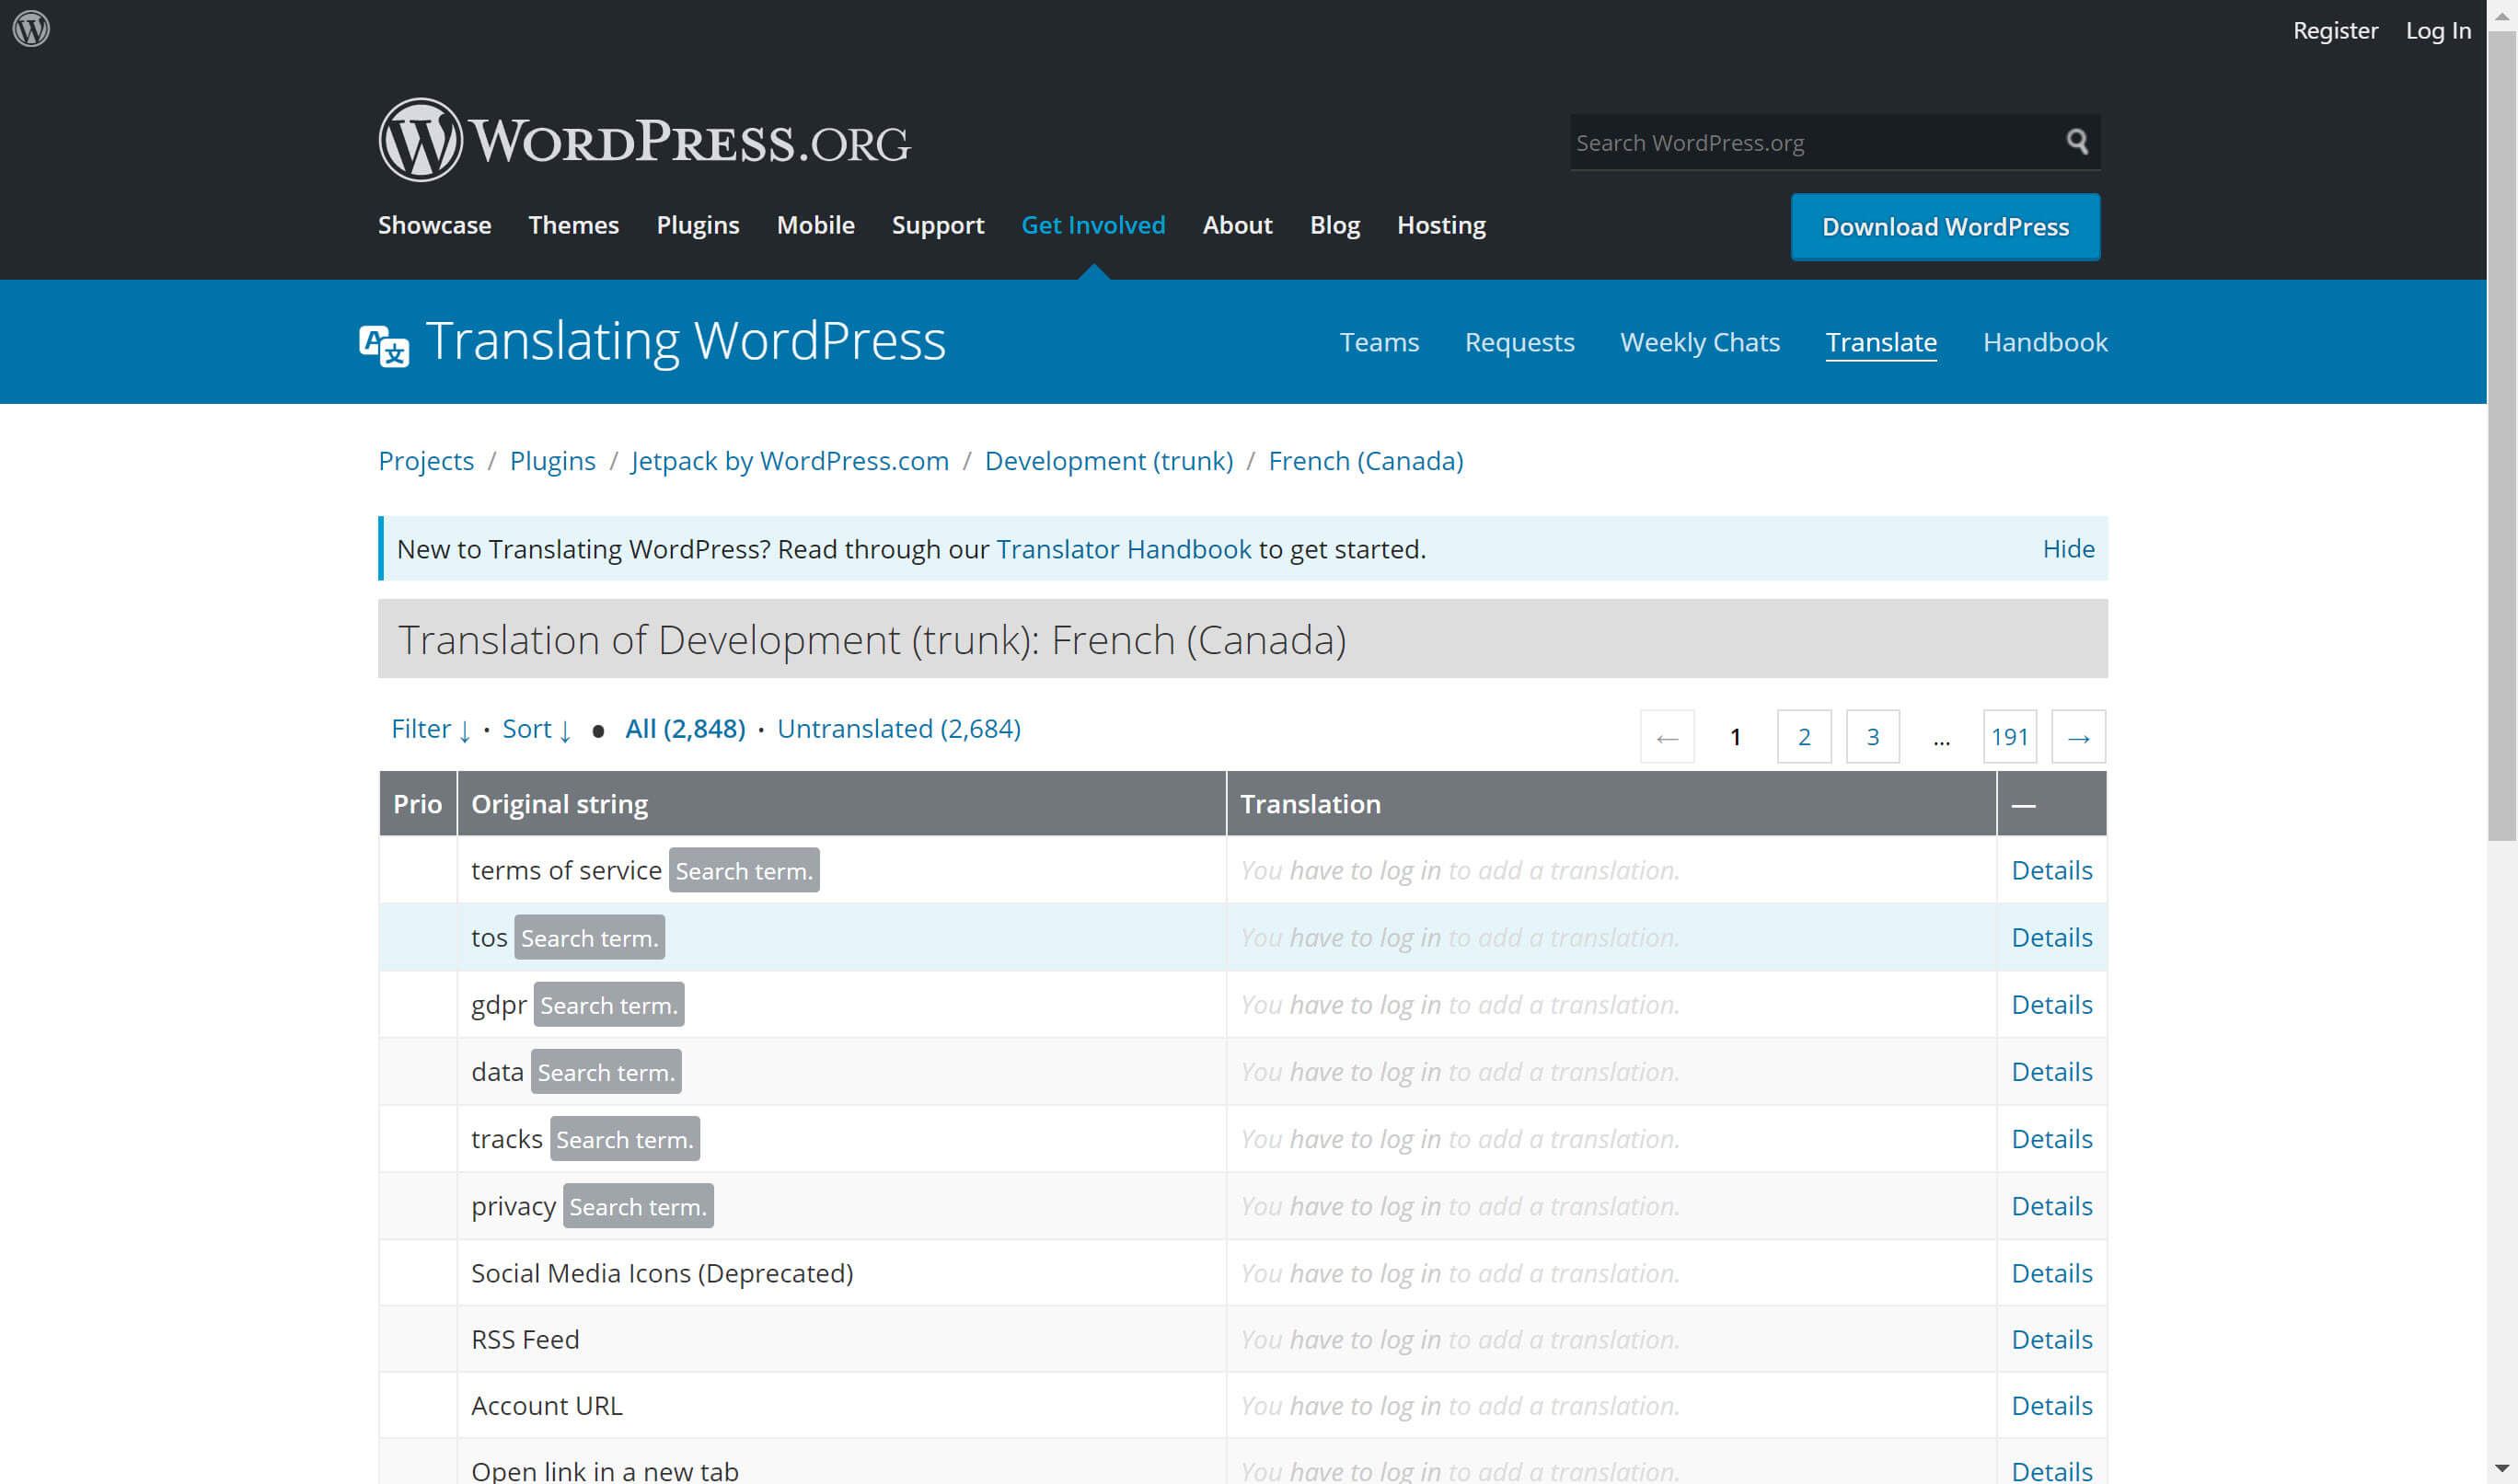Viewport: 2518px width, 1484px height.
Task: Open the Showcase menu item
Action: (434, 225)
